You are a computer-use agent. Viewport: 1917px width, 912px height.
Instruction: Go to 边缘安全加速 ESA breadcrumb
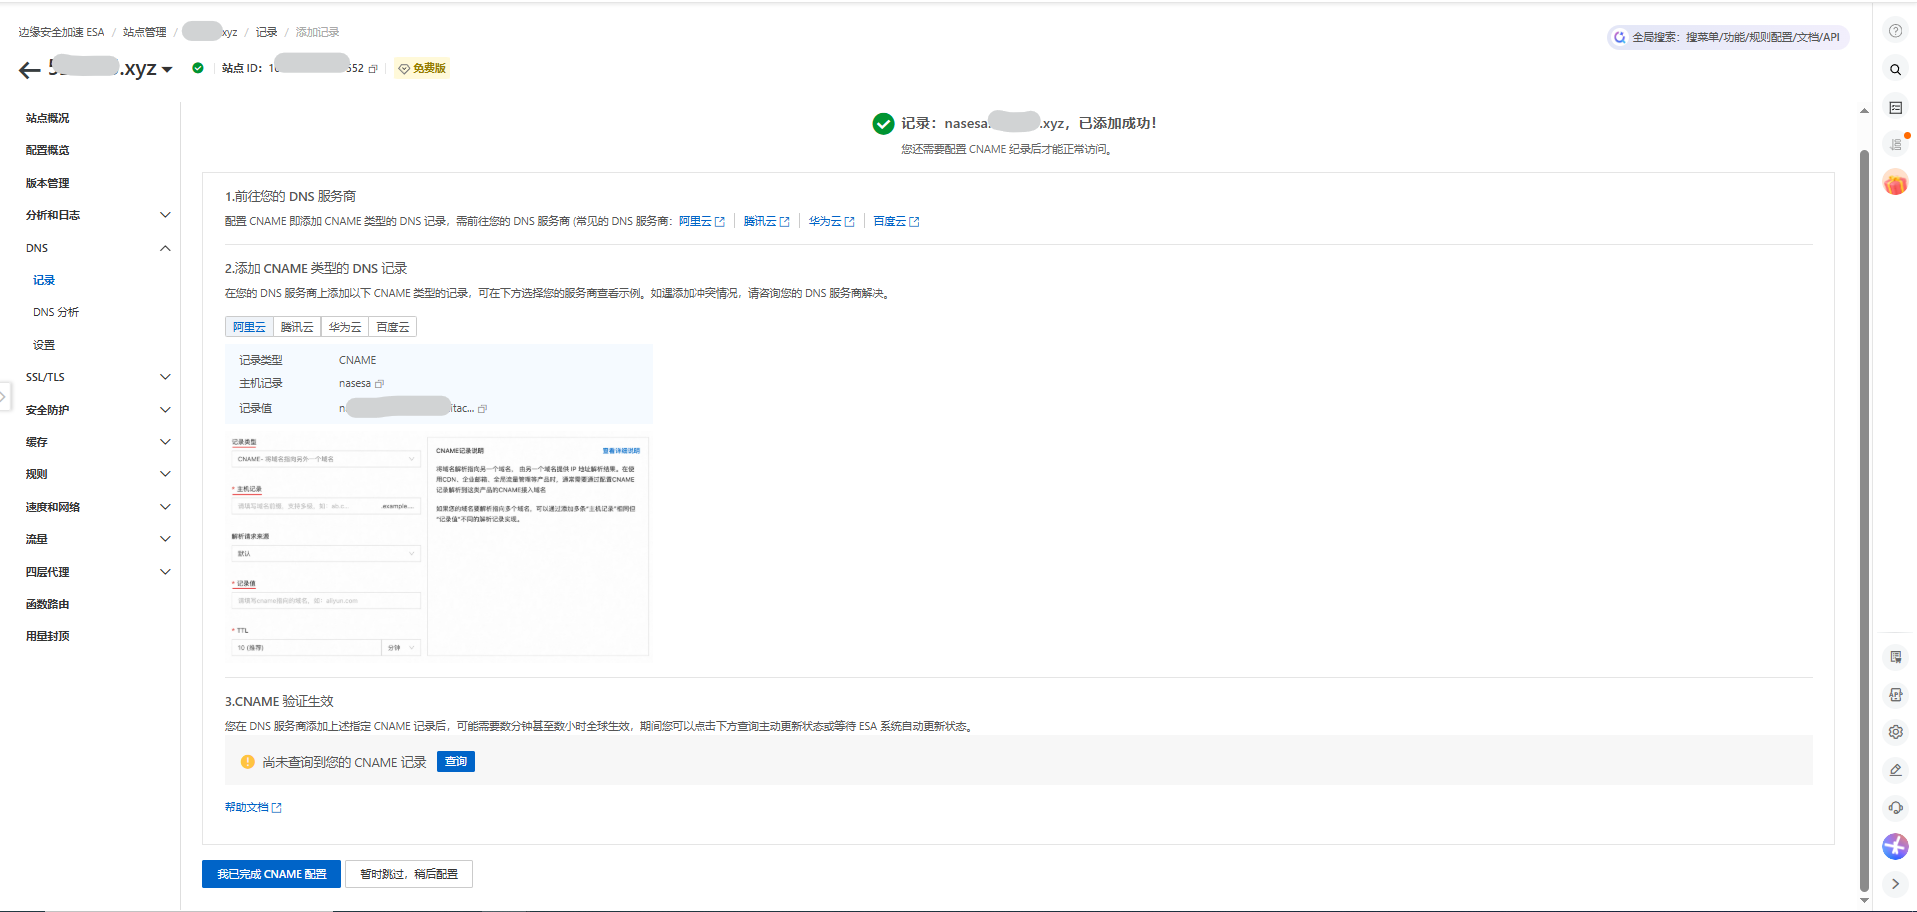click(61, 32)
